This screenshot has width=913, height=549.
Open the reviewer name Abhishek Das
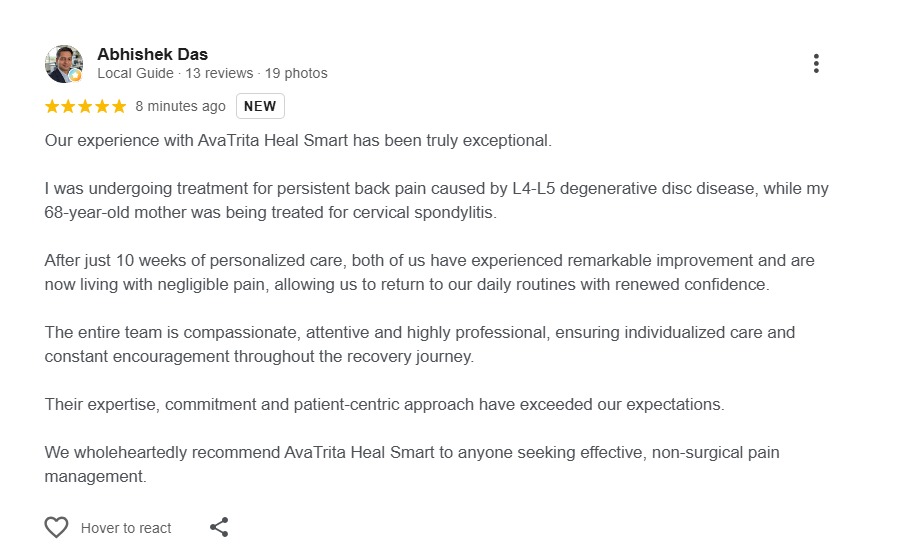(x=153, y=54)
